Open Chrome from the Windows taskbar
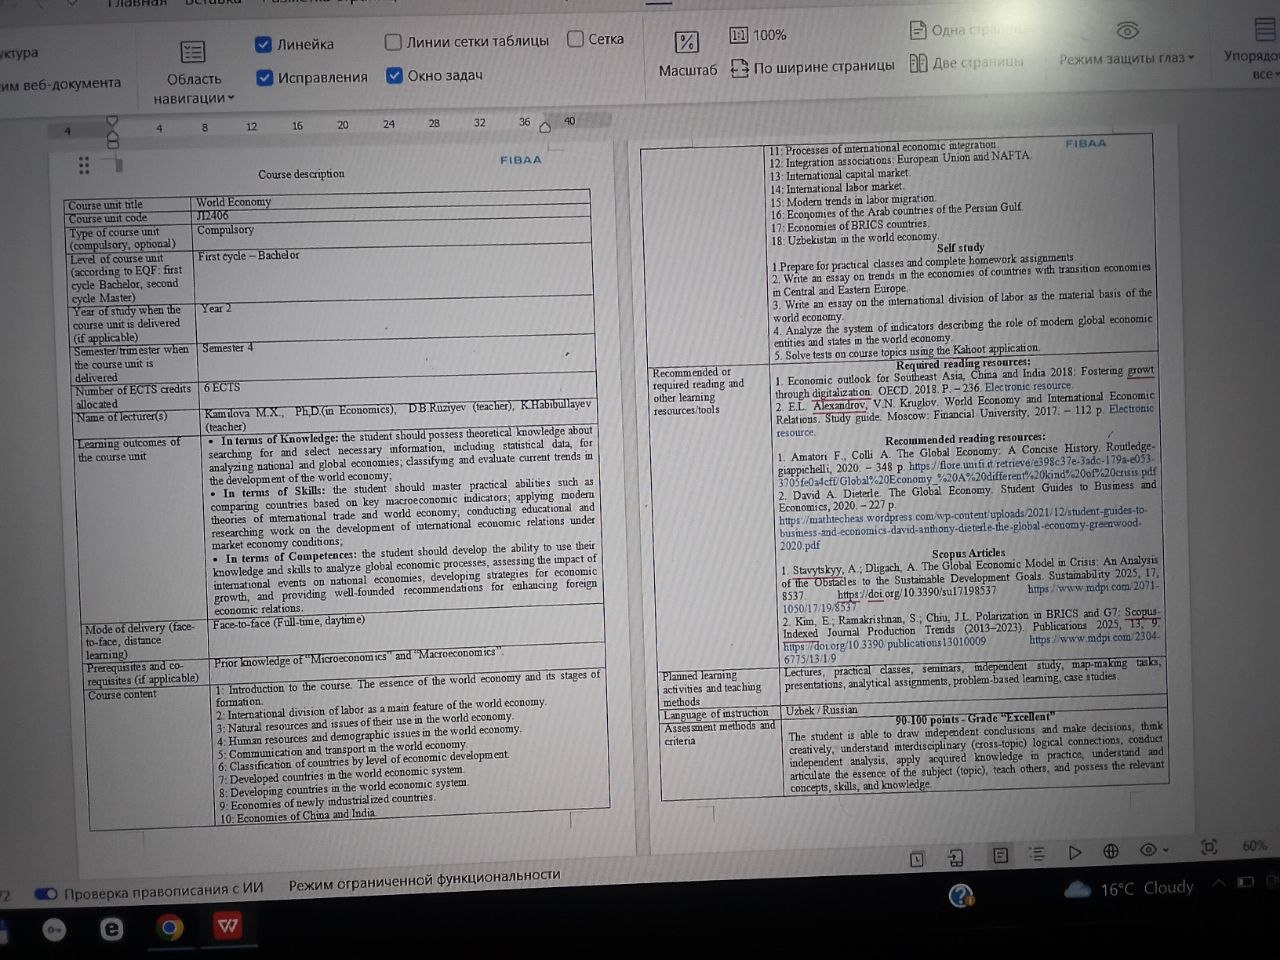Screen dimensions: 1280x960 point(170,928)
